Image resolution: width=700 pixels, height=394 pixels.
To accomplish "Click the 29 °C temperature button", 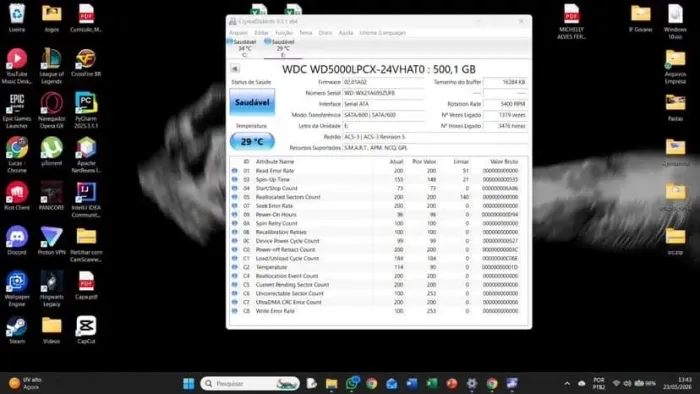I will [252, 141].
